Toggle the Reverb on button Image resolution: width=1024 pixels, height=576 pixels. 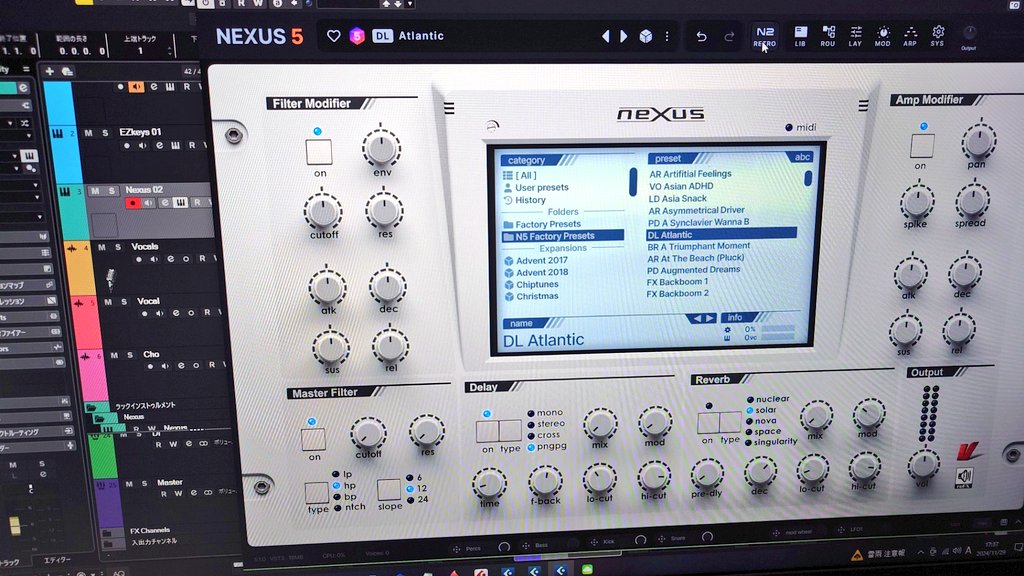(708, 423)
